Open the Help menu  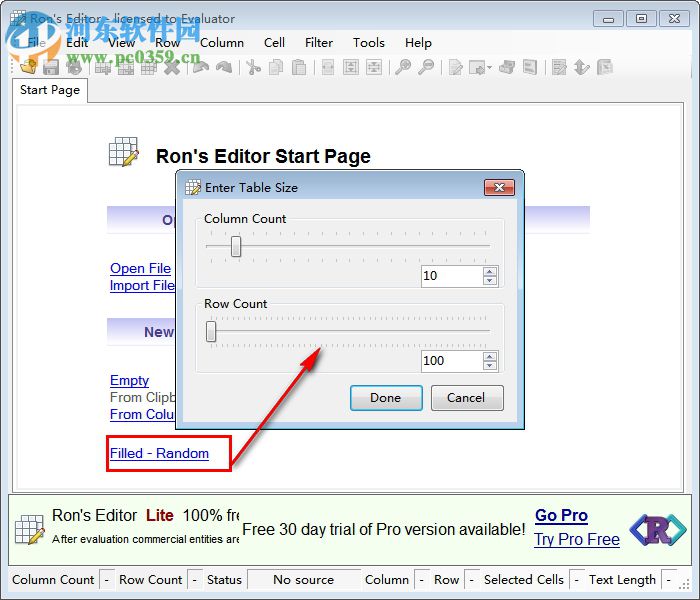[x=418, y=43]
